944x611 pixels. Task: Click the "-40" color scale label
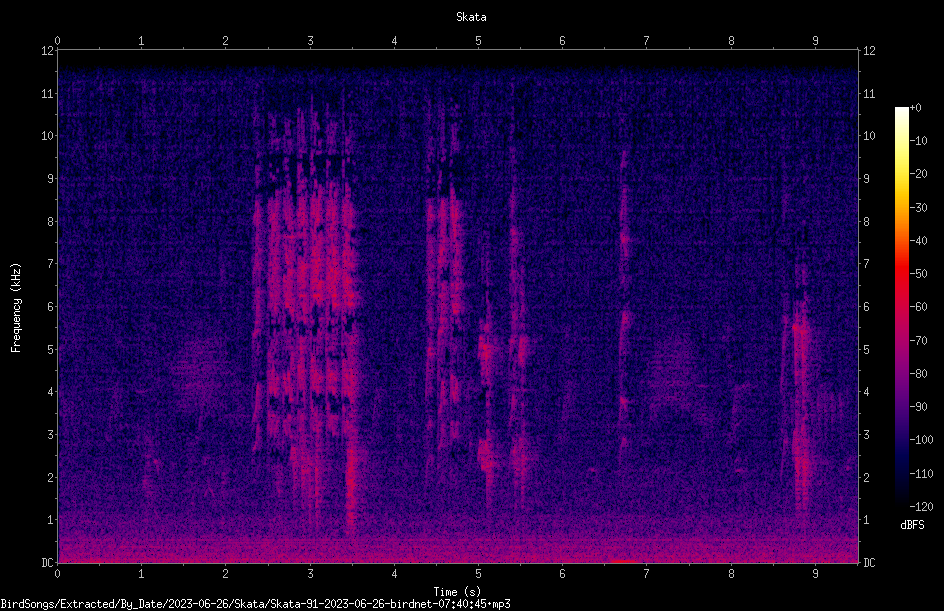coord(918,241)
